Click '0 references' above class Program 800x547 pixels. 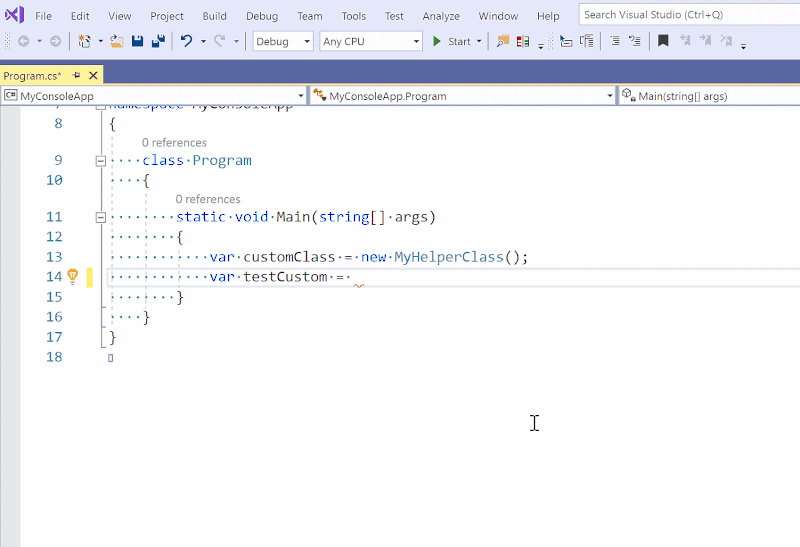click(174, 142)
